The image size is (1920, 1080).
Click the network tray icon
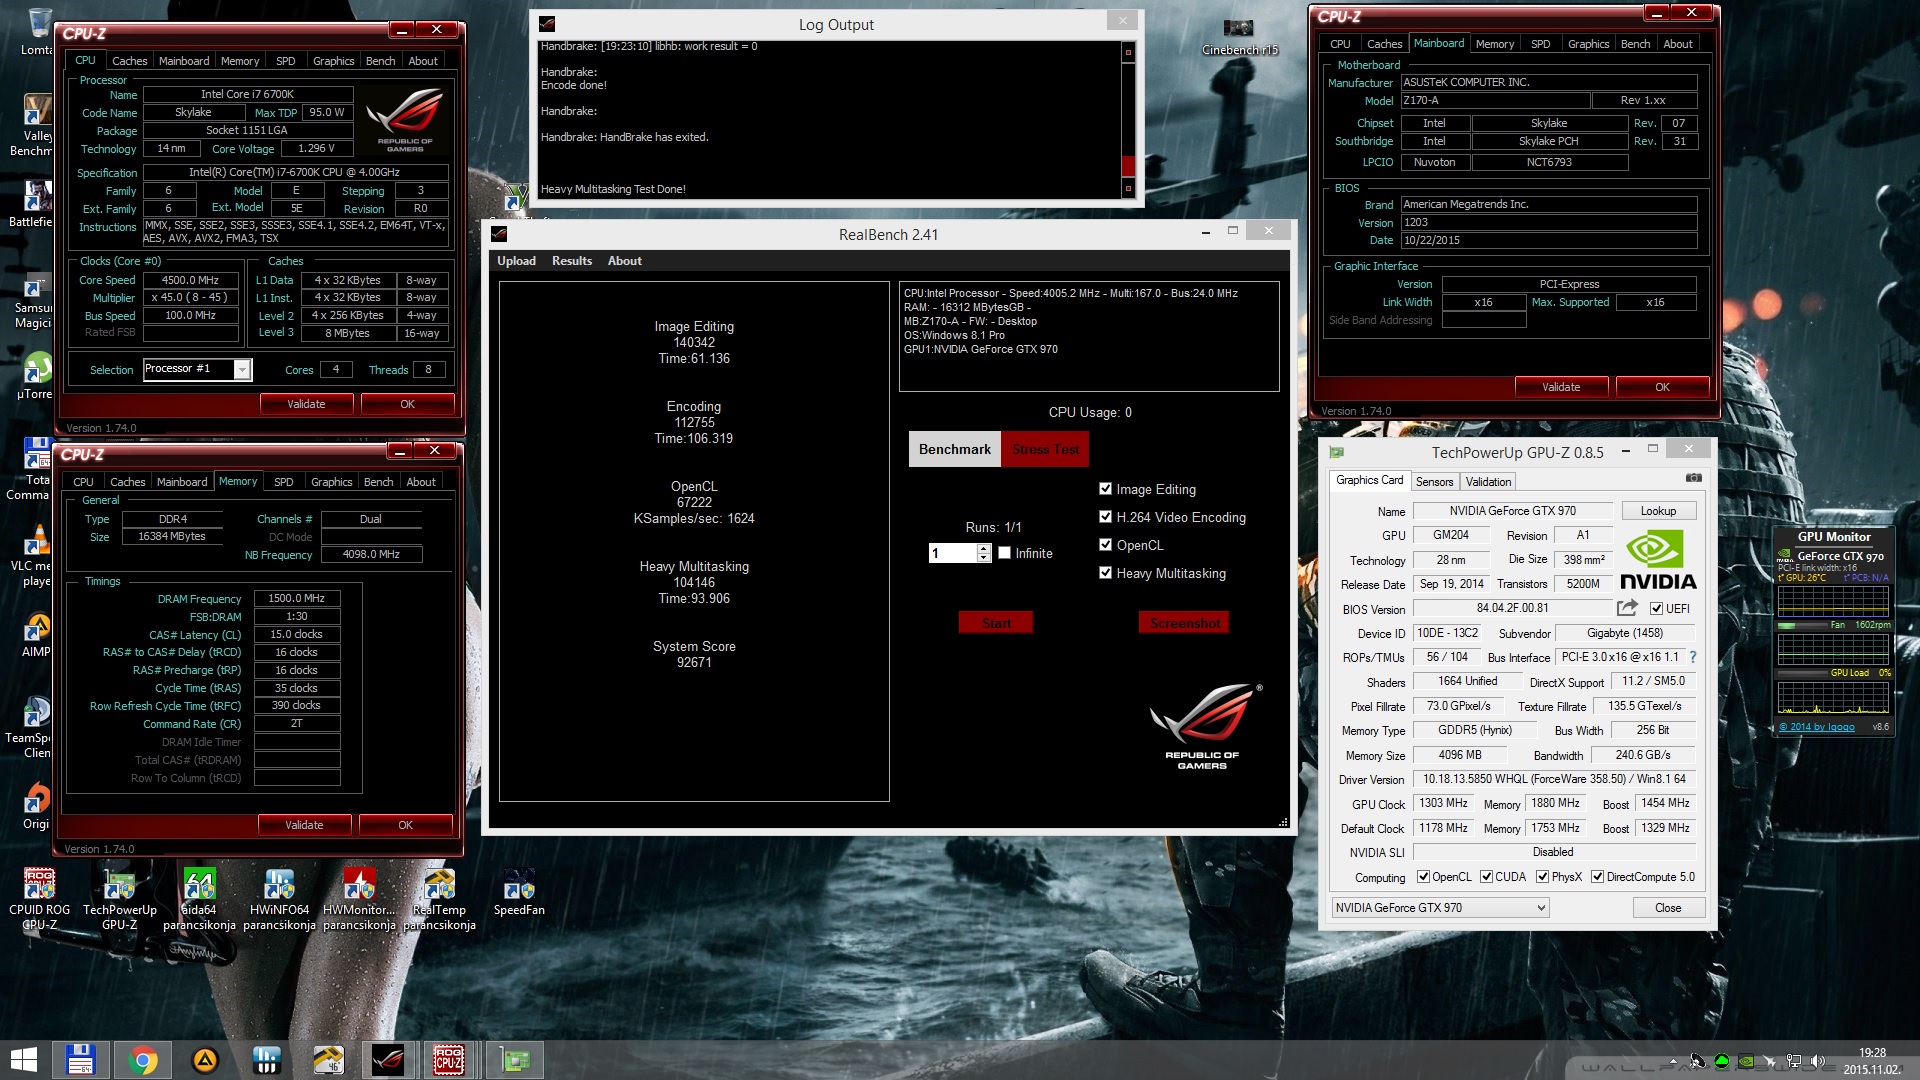point(1794,1061)
